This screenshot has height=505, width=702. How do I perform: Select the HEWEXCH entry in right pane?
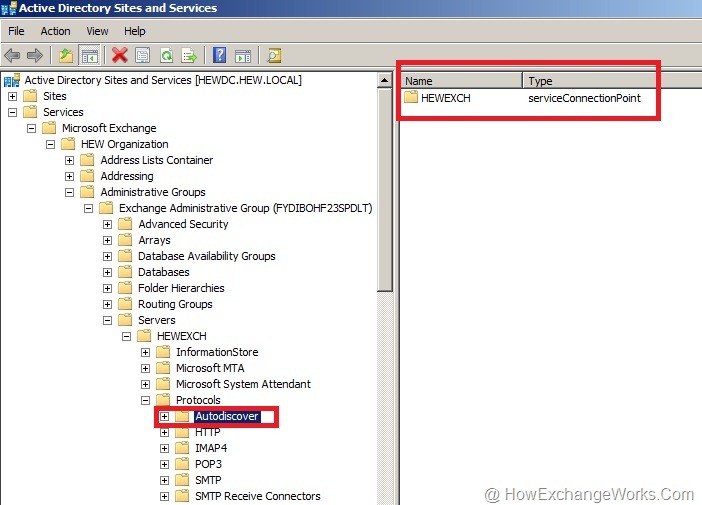(x=445, y=98)
